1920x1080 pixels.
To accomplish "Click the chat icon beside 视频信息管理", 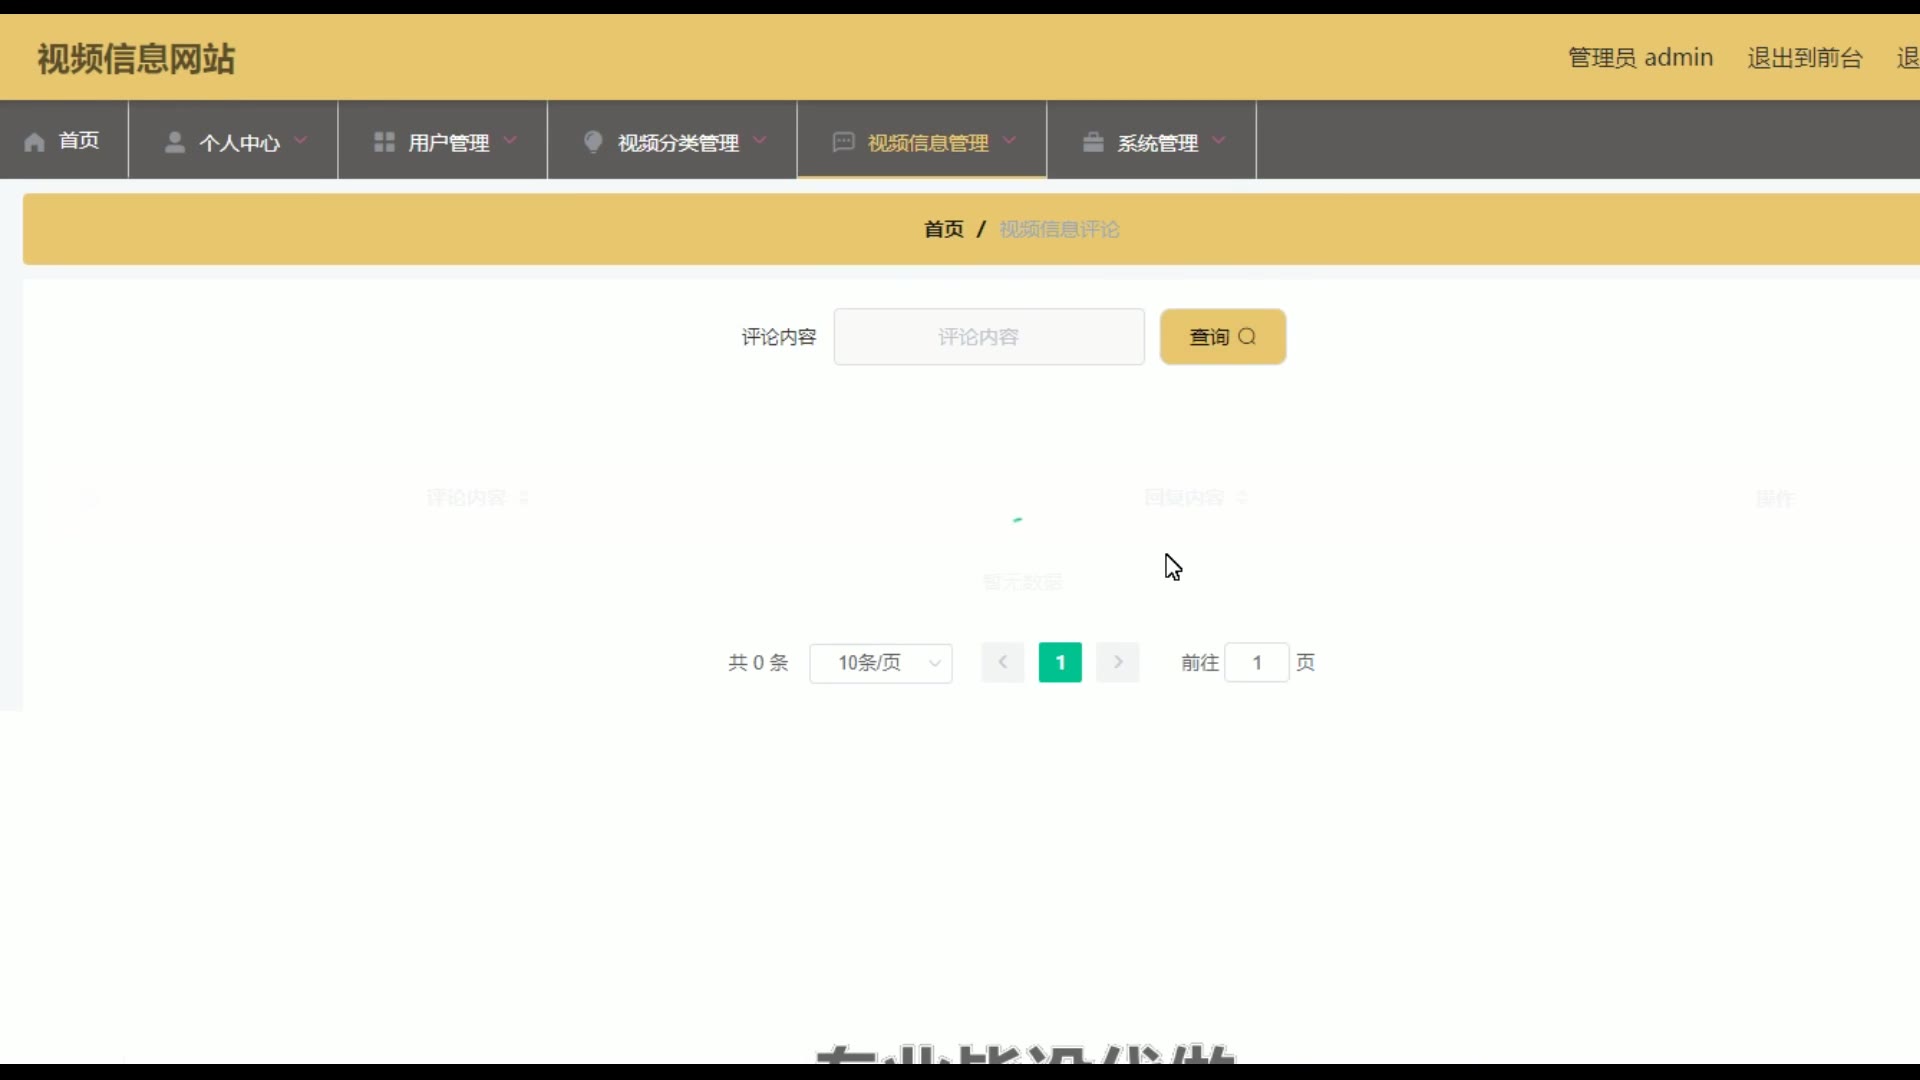I will coord(843,142).
